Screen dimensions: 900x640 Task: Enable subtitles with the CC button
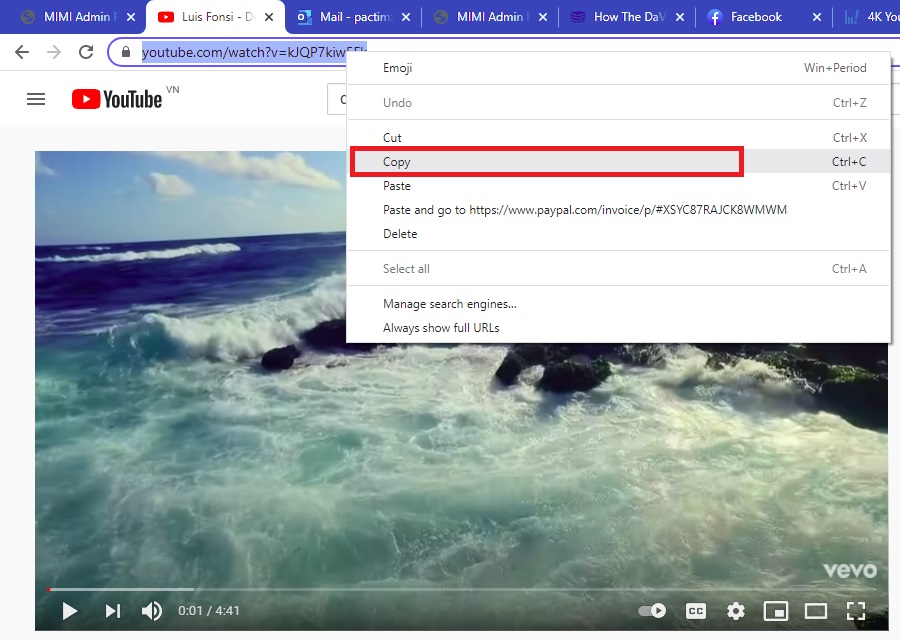coord(695,610)
